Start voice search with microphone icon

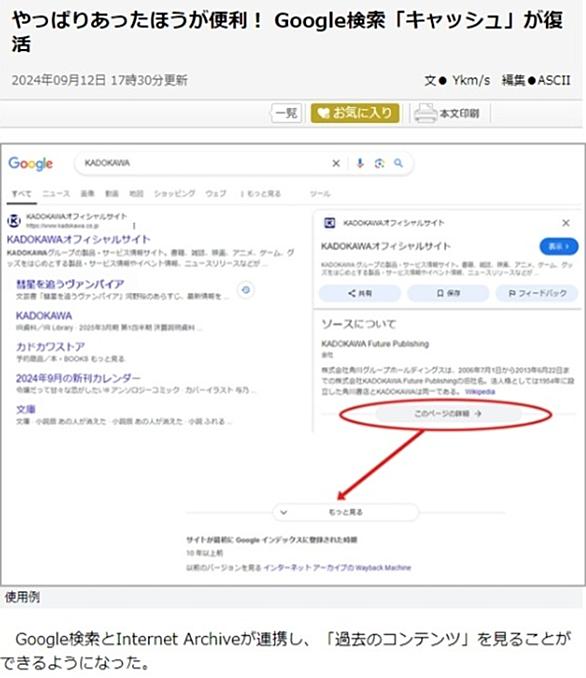(x=360, y=163)
